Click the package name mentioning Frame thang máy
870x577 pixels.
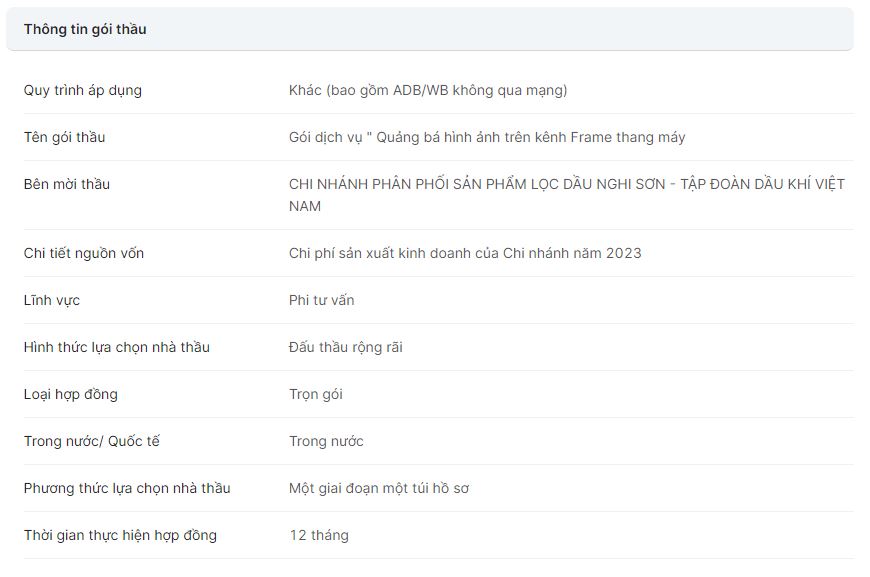point(487,137)
